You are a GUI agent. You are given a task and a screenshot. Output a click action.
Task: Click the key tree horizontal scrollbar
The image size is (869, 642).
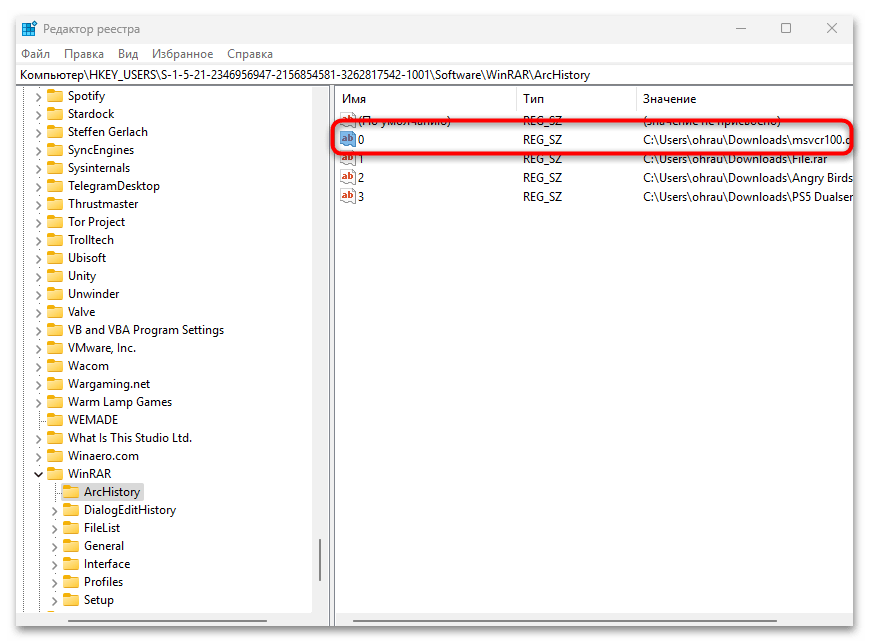(167, 620)
